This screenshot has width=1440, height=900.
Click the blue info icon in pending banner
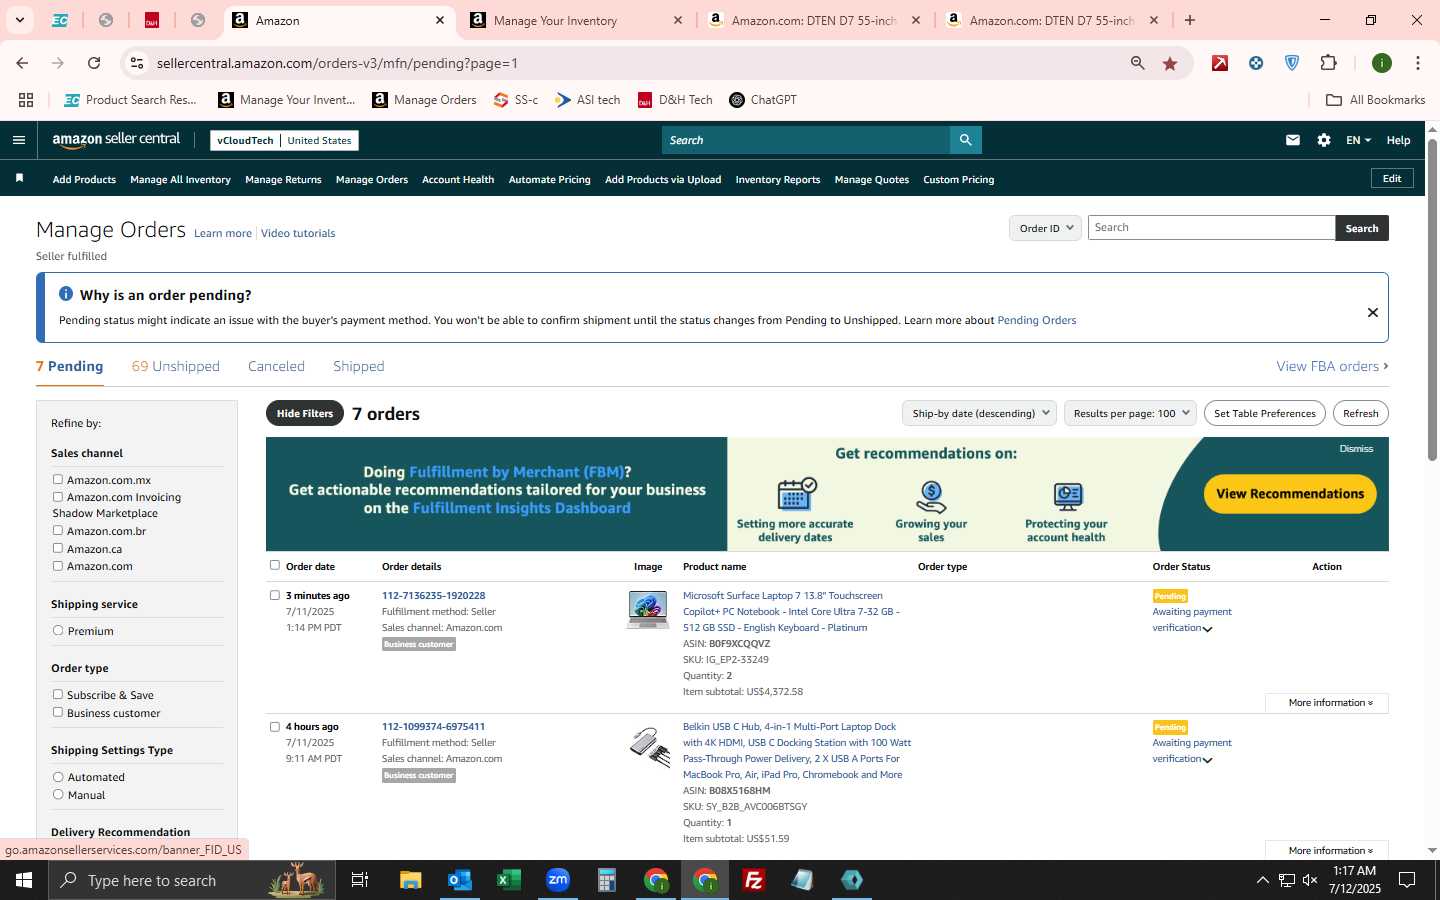point(66,294)
